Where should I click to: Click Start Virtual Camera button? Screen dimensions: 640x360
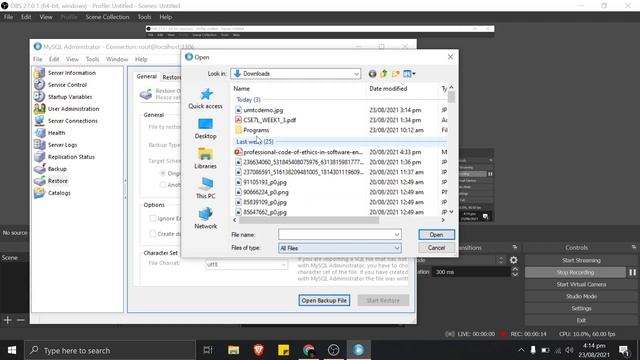point(581,284)
